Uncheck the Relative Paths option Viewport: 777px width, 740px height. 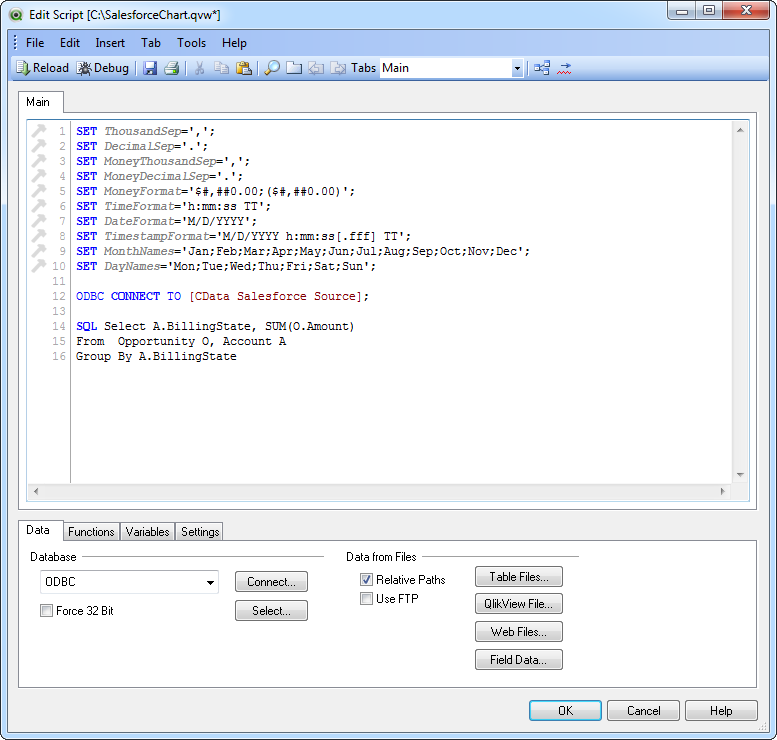click(367, 580)
